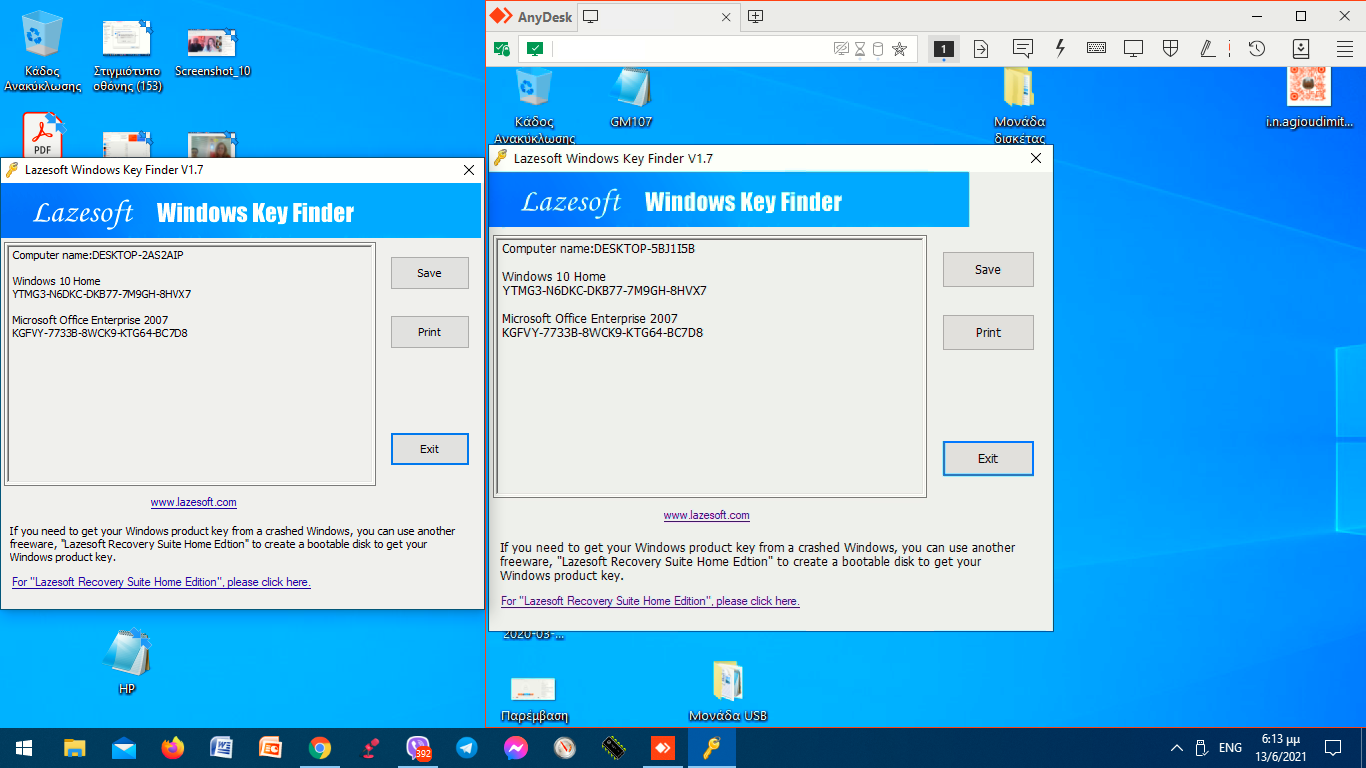1366x768 pixels.
Task: Open the AnyDesk chat icon
Action: [1022, 48]
